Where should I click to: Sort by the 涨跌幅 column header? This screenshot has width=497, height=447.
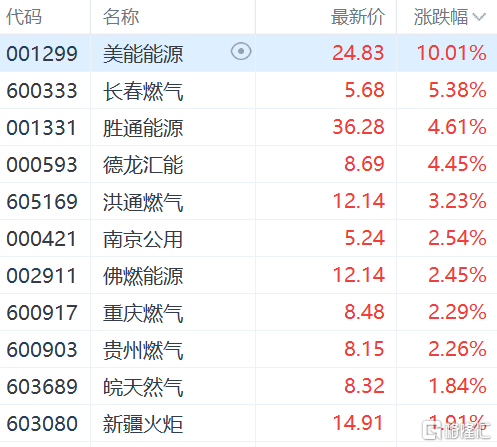[x=441, y=17]
